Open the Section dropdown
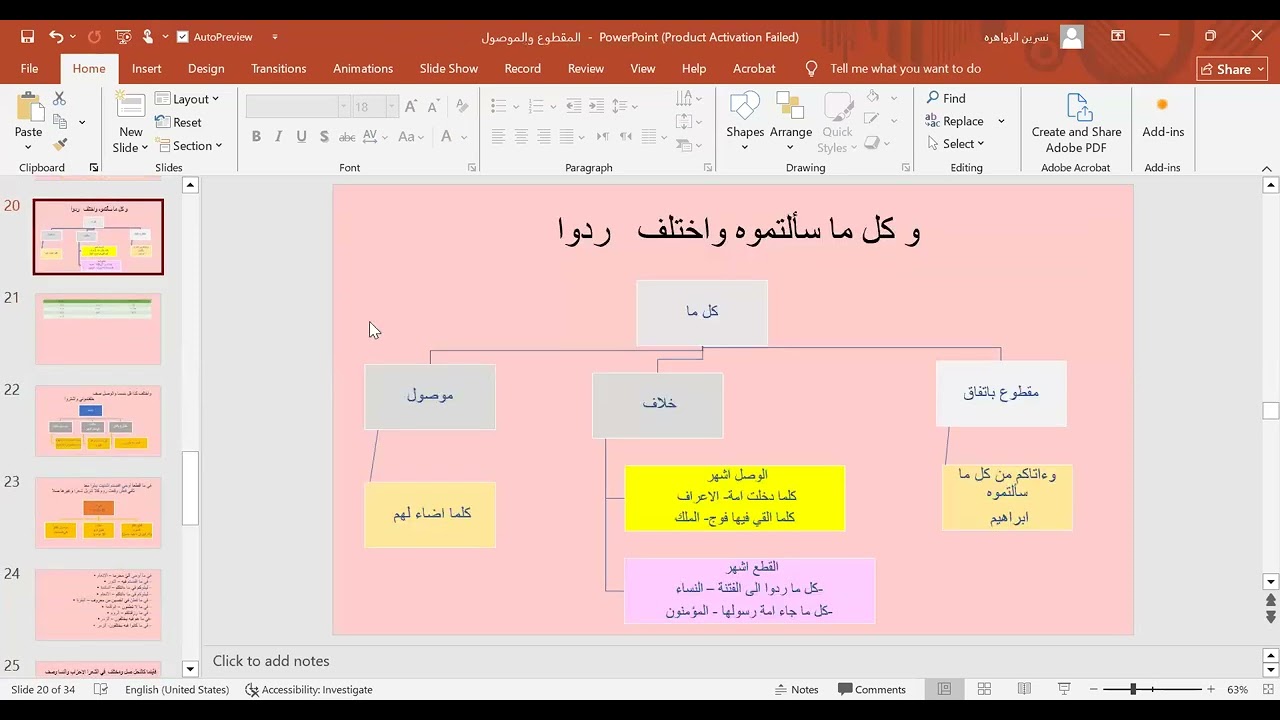 click(189, 145)
